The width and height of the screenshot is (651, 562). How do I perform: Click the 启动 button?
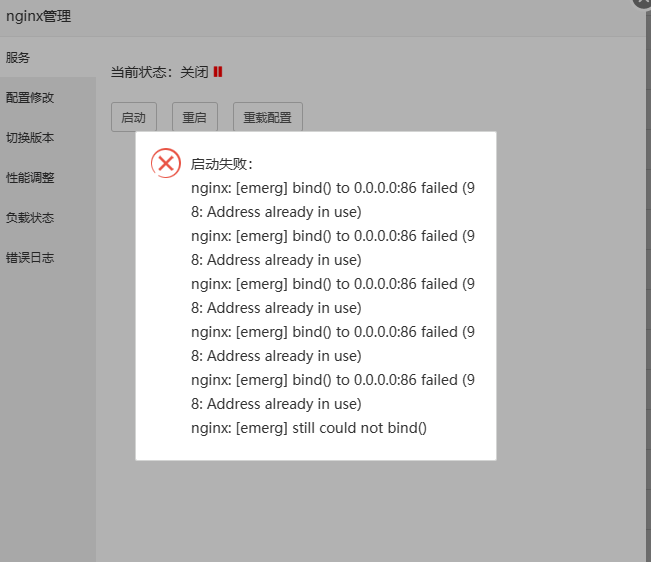(x=134, y=117)
